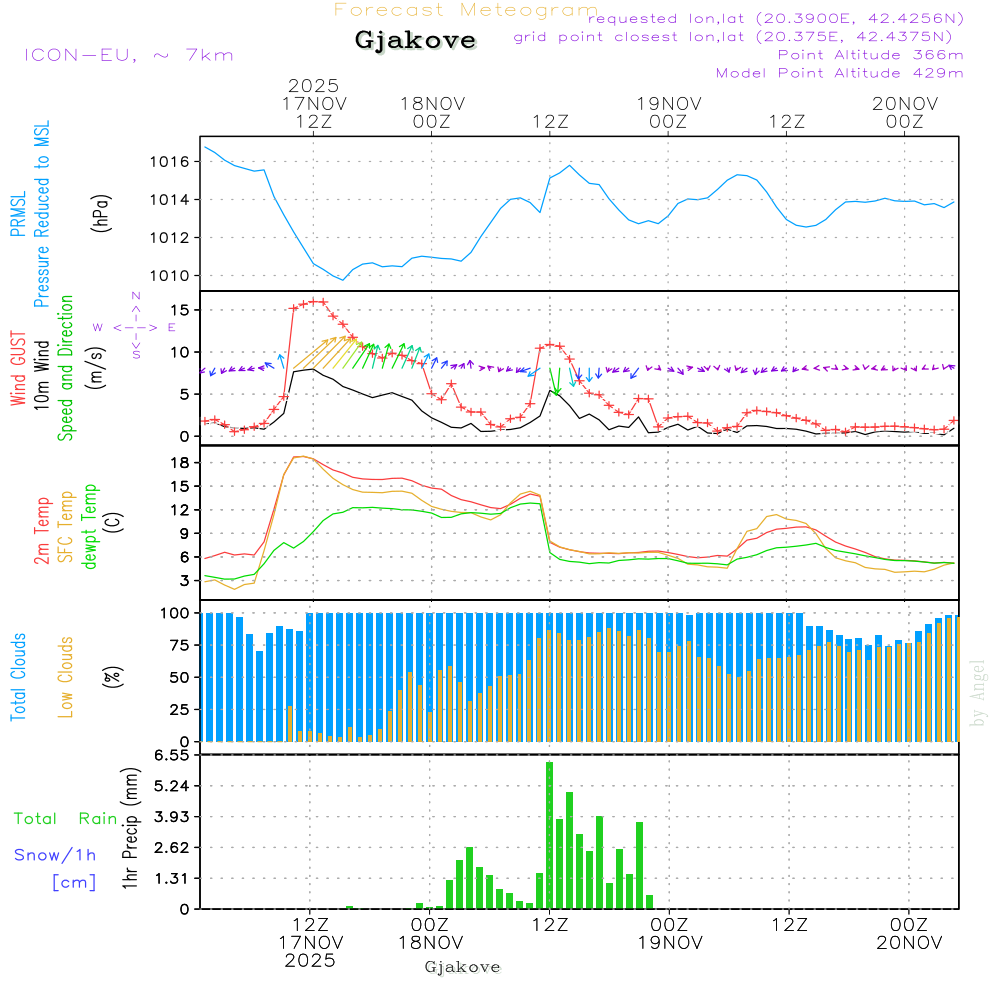Click the green dewpt Temp legend label
The width and height of the screenshot is (1000, 1000).
90,527
